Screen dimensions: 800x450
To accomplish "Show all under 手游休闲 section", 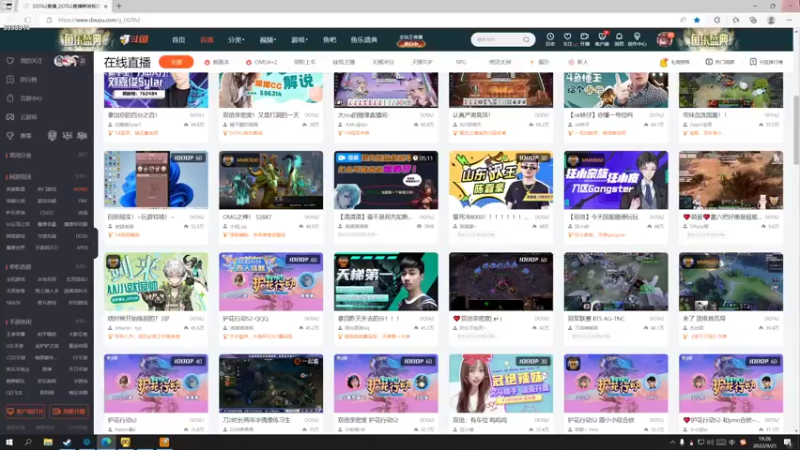I will pyautogui.click(x=81, y=321).
